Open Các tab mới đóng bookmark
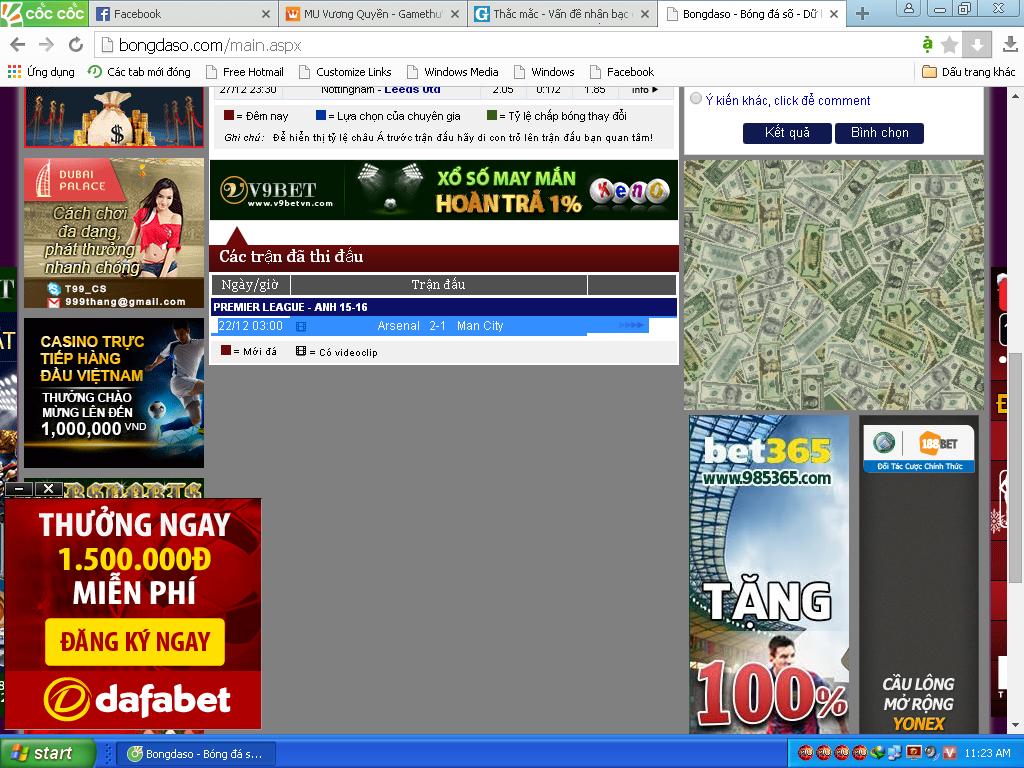 (x=139, y=72)
